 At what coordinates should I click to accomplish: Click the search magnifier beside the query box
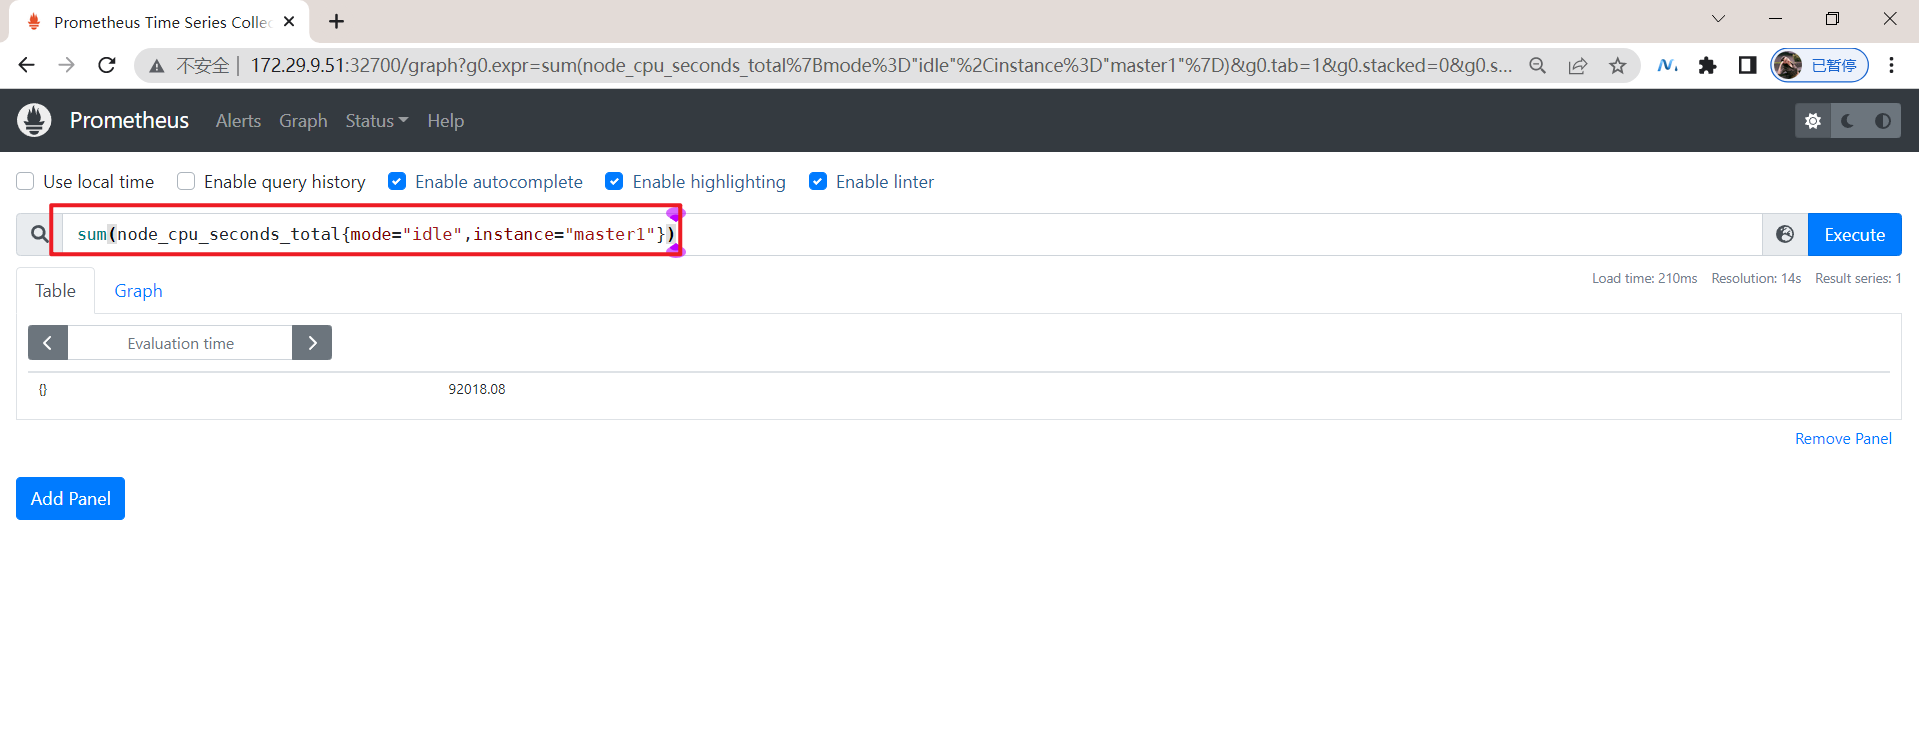[x=39, y=234]
